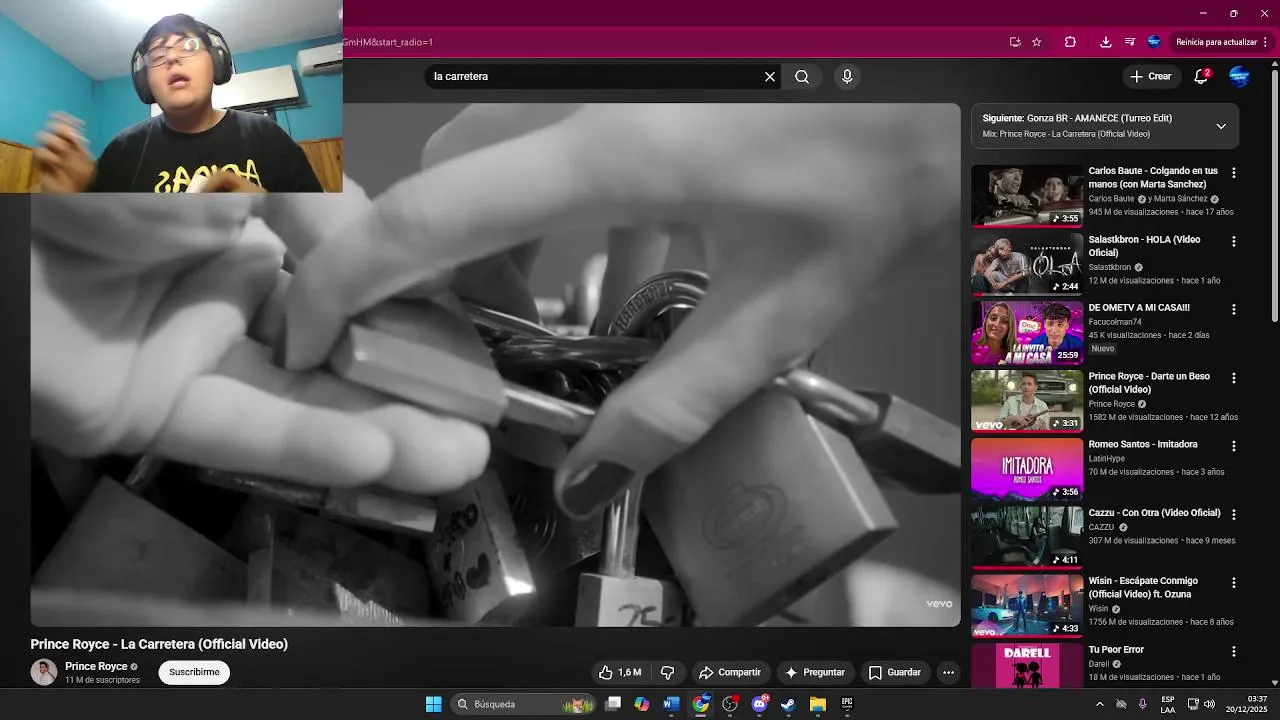1280x720 pixels.
Task: Start voice search with the microphone icon
Action: click(847, 76)
